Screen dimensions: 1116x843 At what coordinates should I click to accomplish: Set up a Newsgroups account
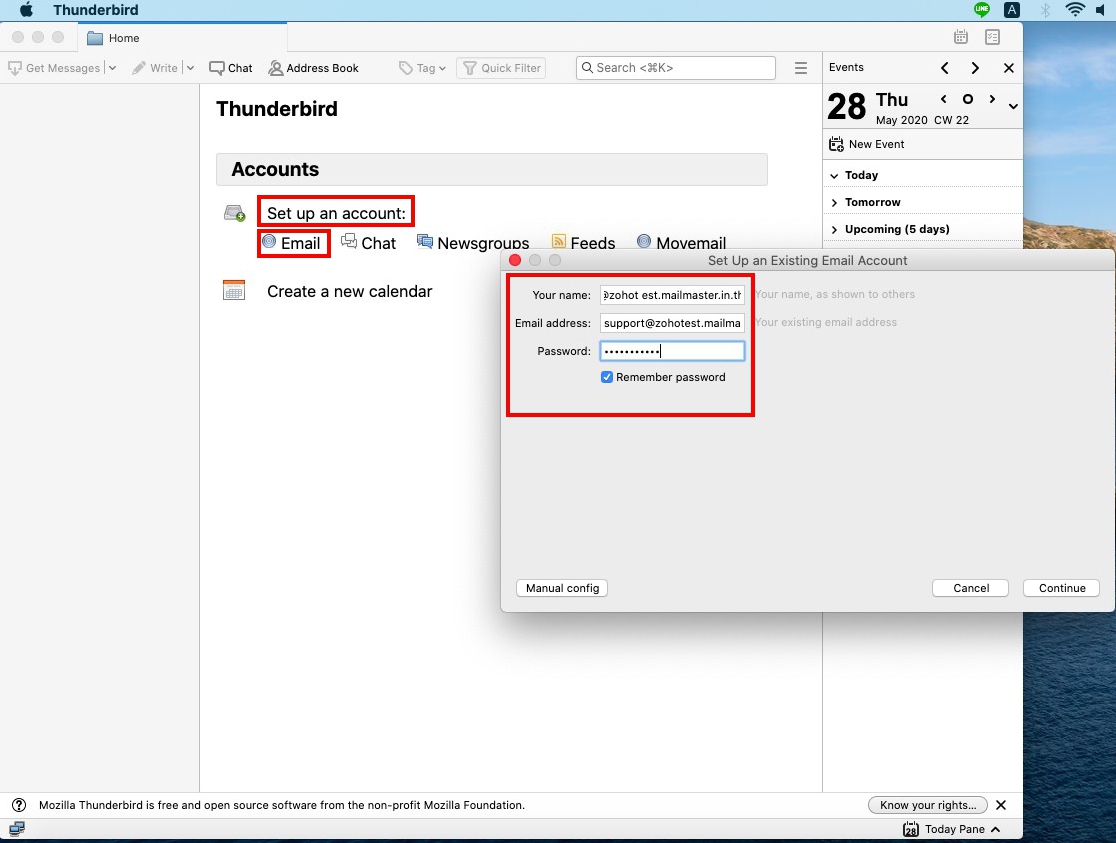[x=473, y=243]
